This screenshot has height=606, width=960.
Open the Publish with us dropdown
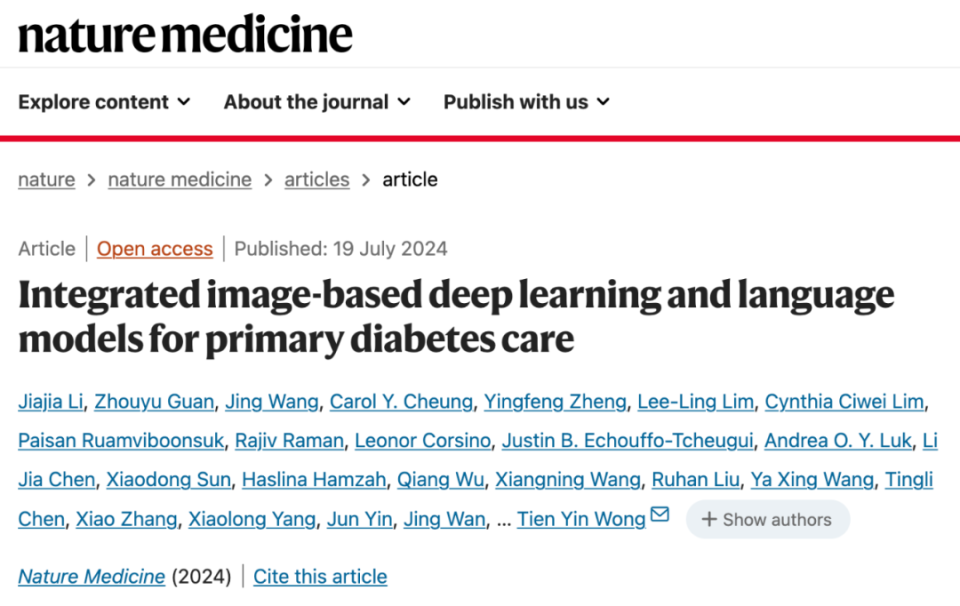[x=516, y=102]
